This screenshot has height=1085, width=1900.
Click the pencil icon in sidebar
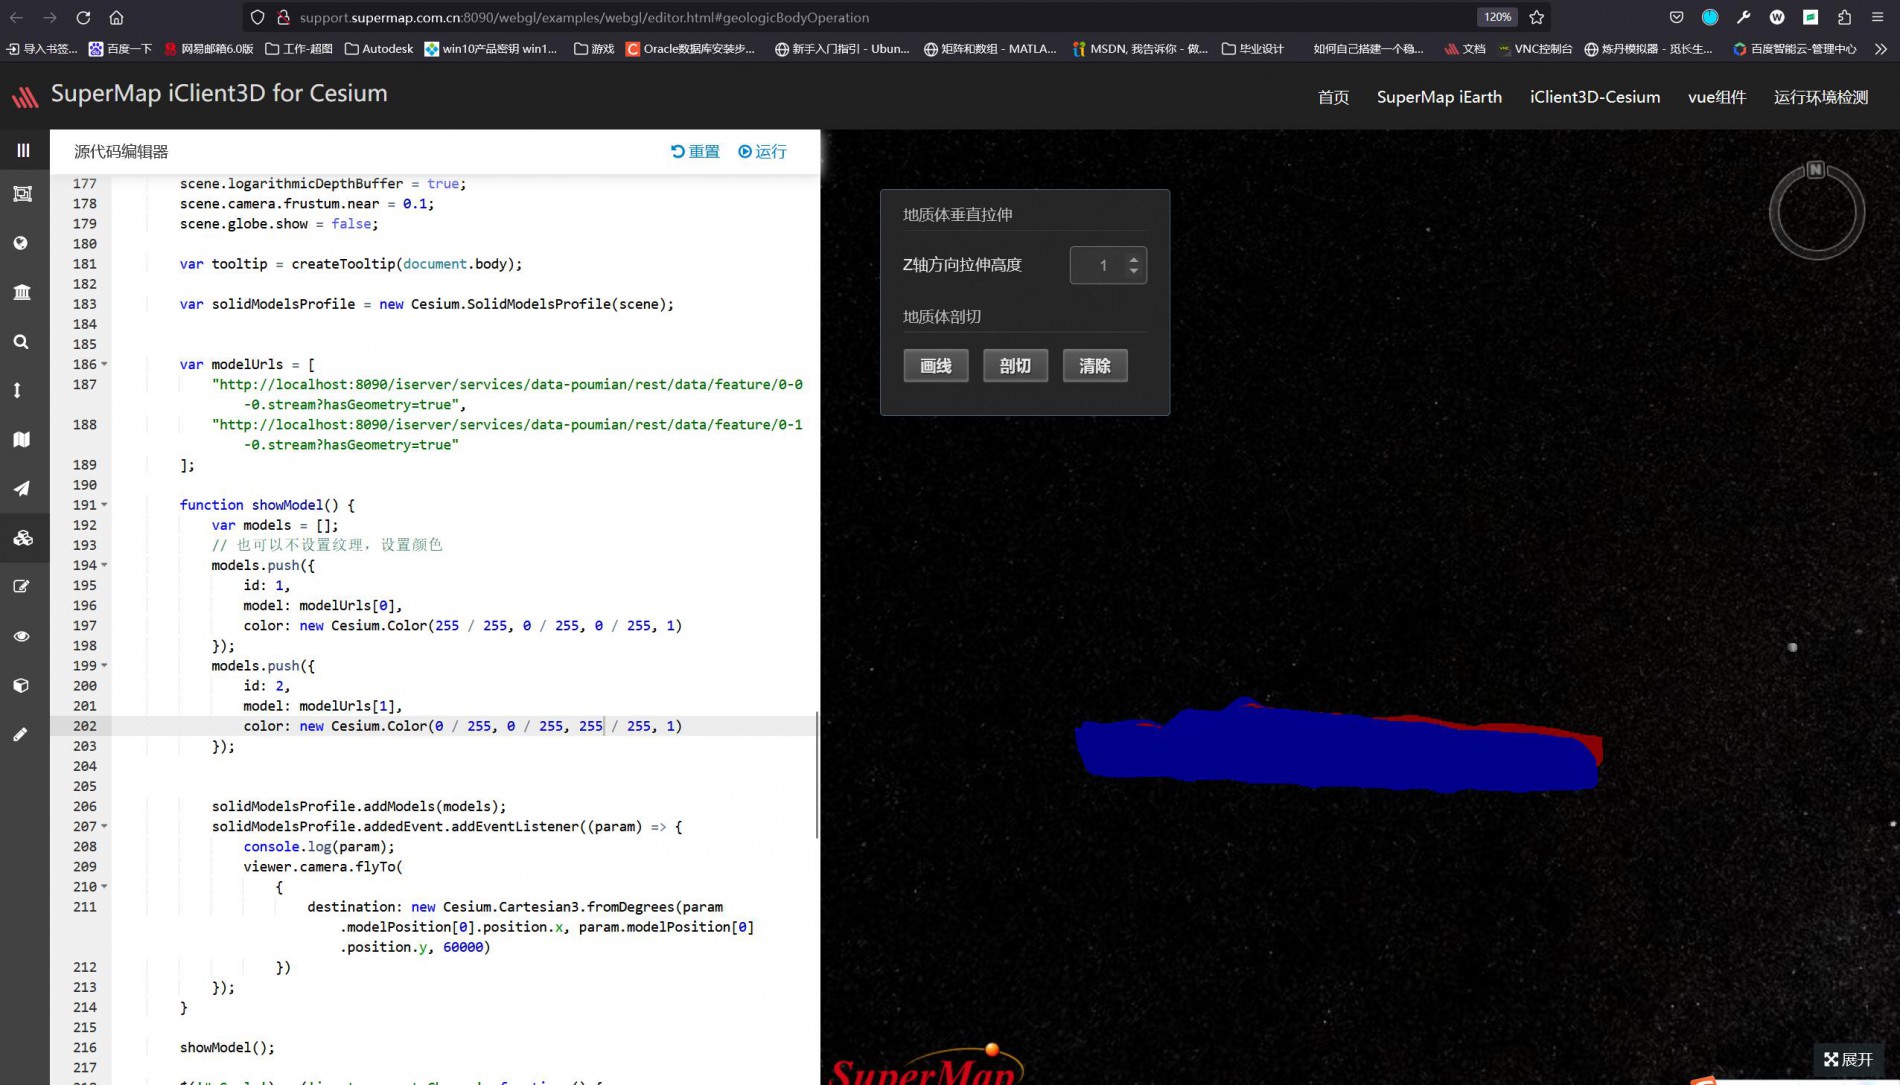pos(20,734)
